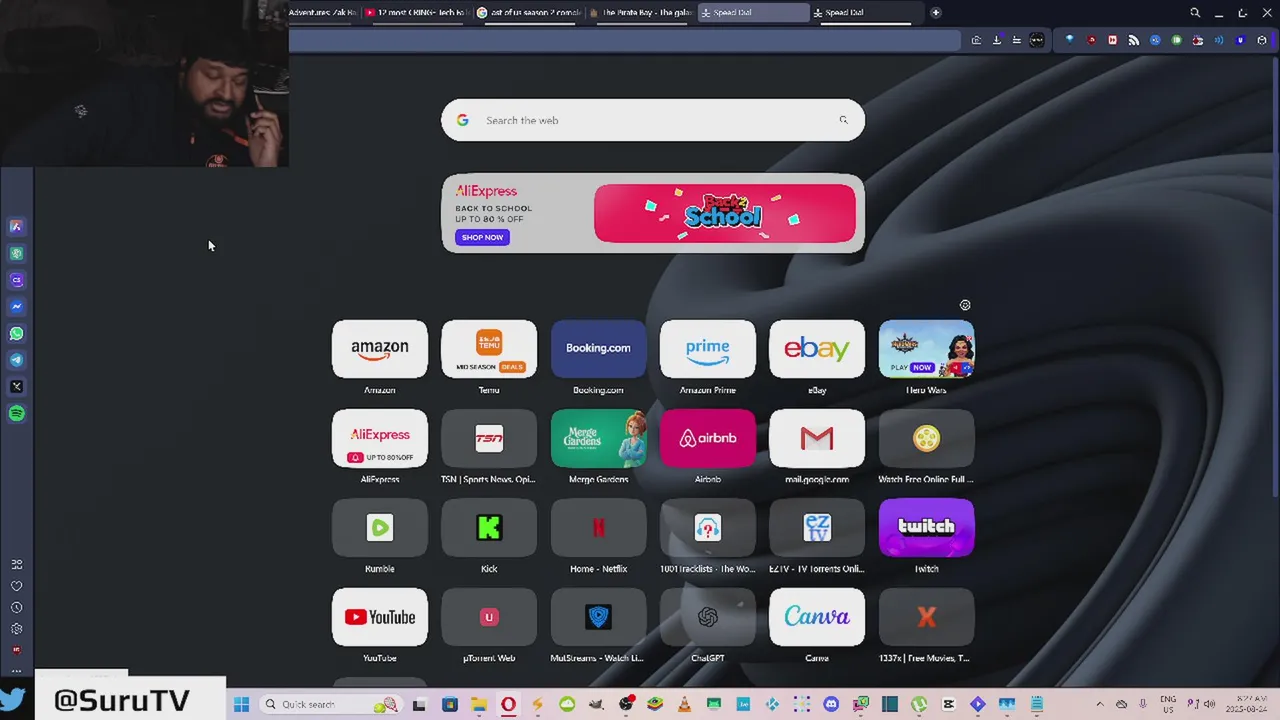The image size is (1280, 720).
Task: Click the taskbar ENG US language indicator
Action: click(x=1168, y=704)
